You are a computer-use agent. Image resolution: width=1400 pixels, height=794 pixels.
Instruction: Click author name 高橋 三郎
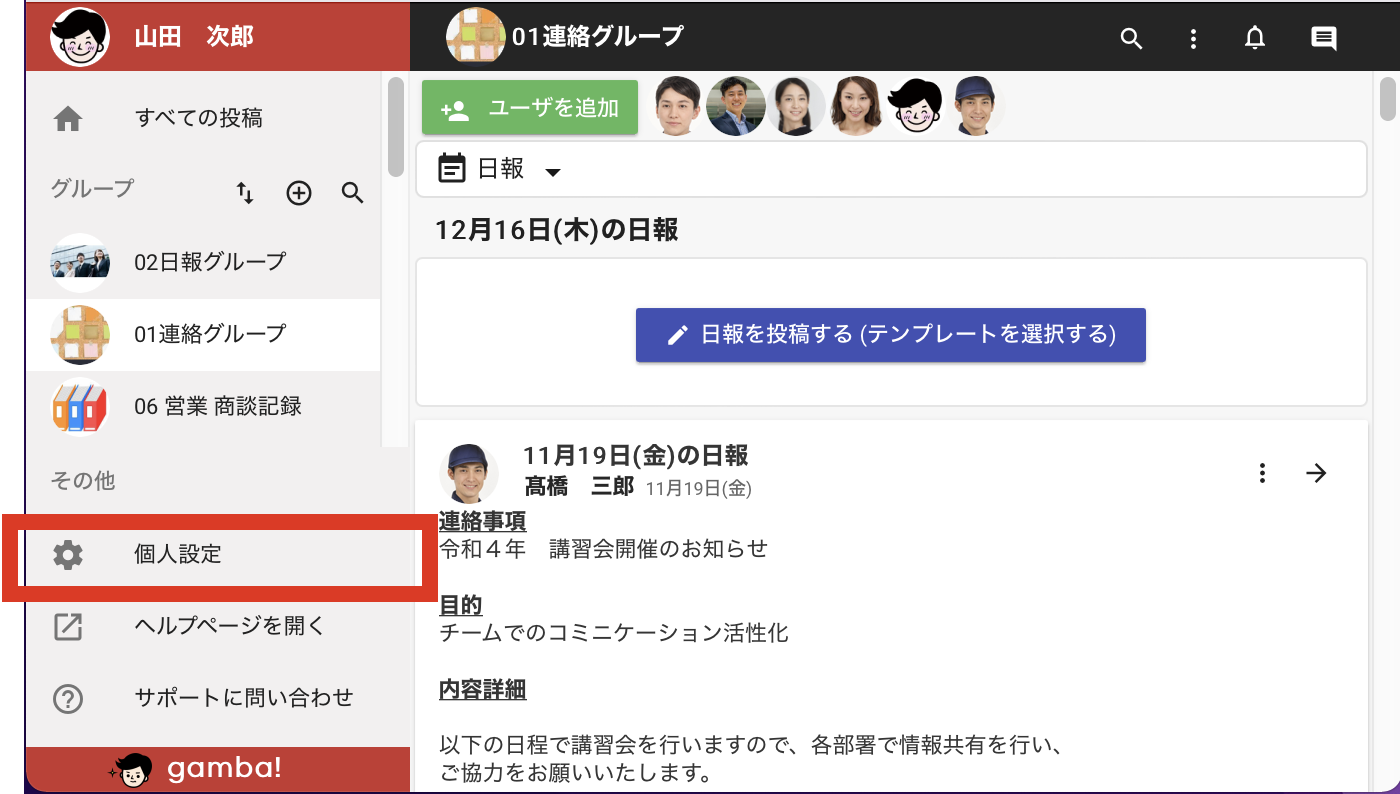(x=580, y=488)
